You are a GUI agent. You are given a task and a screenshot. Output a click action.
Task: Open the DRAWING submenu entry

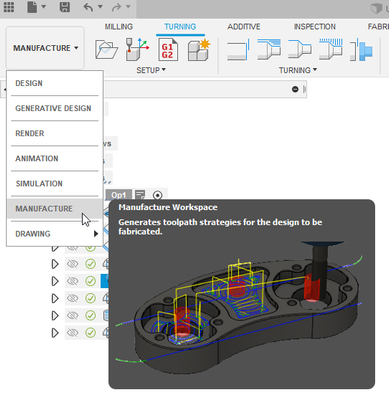coord(55,234)
